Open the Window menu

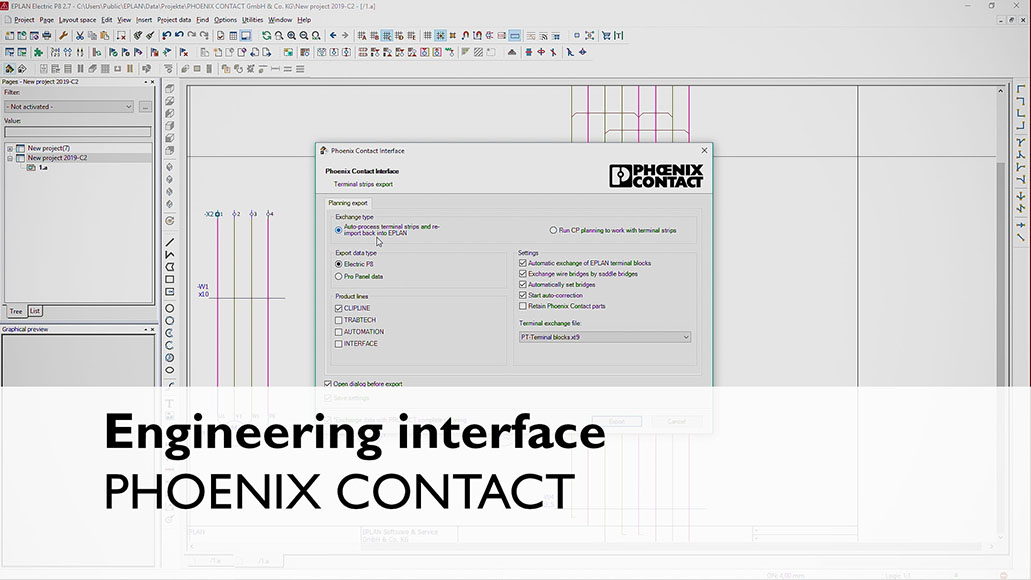280,20
